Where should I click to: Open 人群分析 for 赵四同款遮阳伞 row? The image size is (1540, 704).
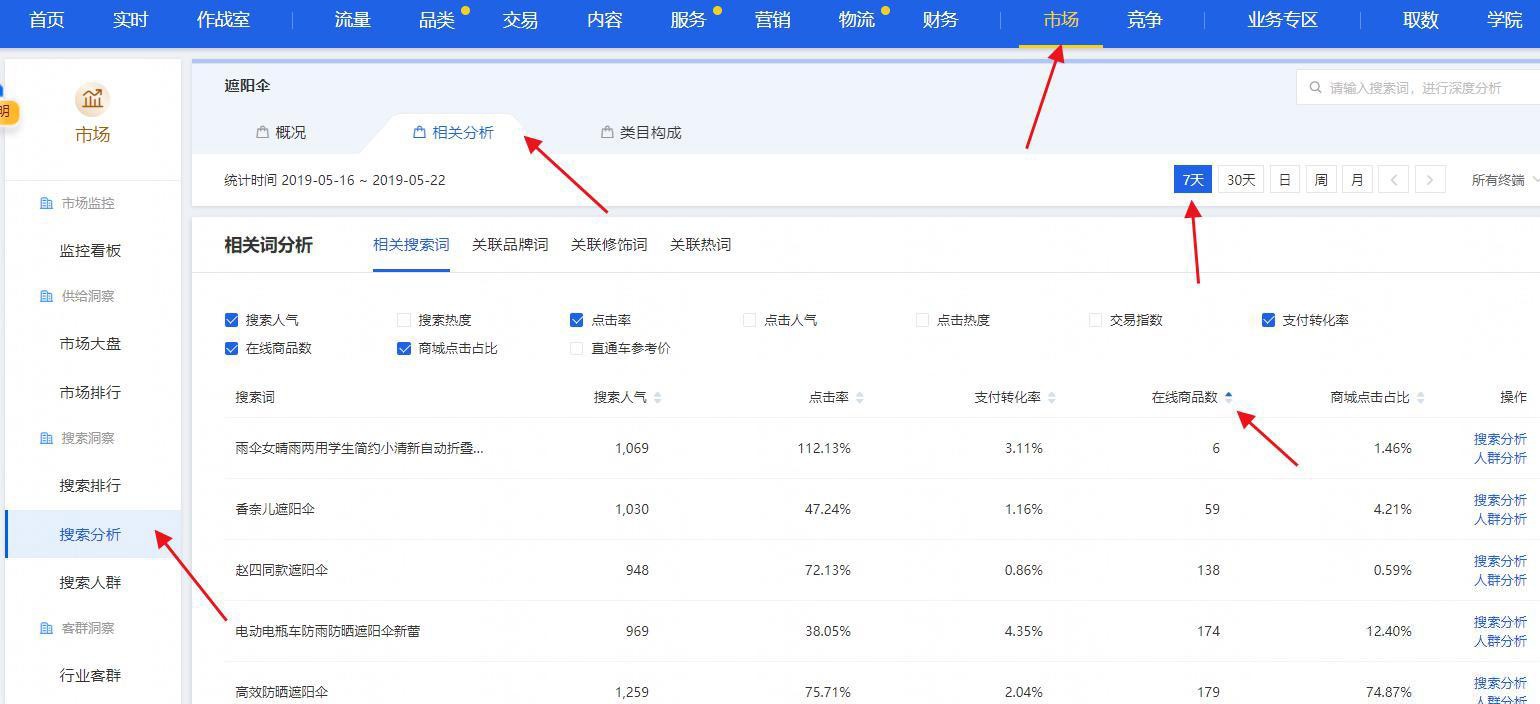(x=1500, y=580)
